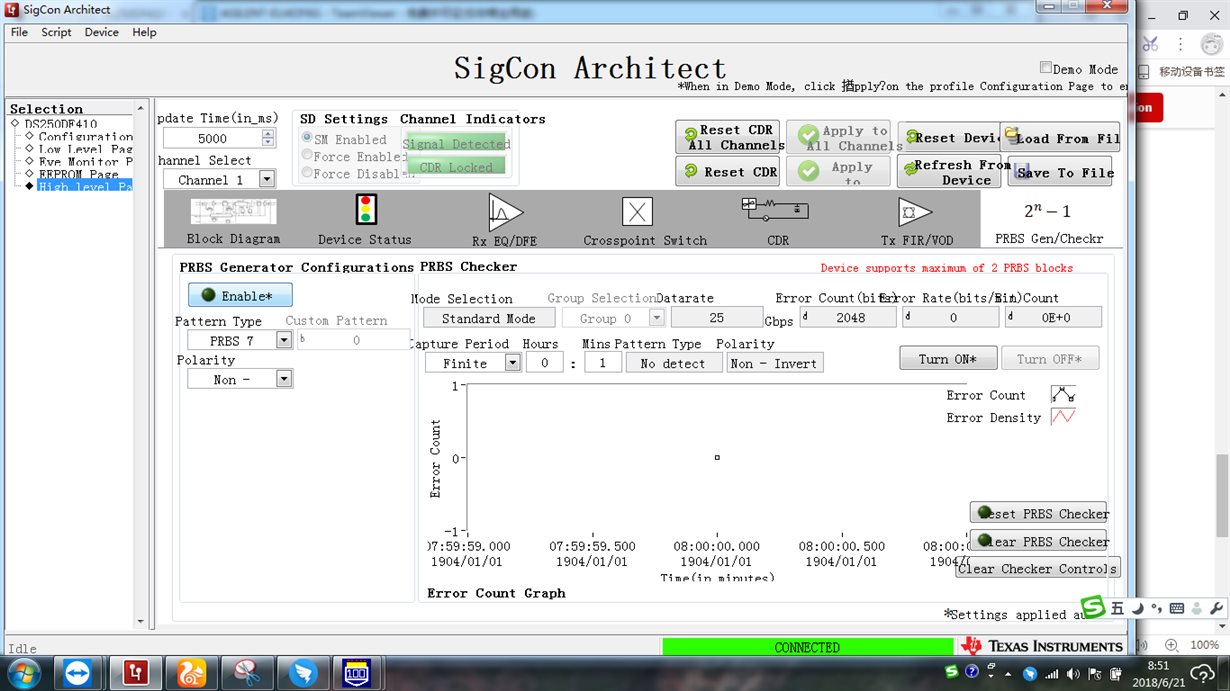The image size is (1230, 691).
Task: Open the Crosspoint Switch icon
Action: pyautogui.click(x=637, y=211)
